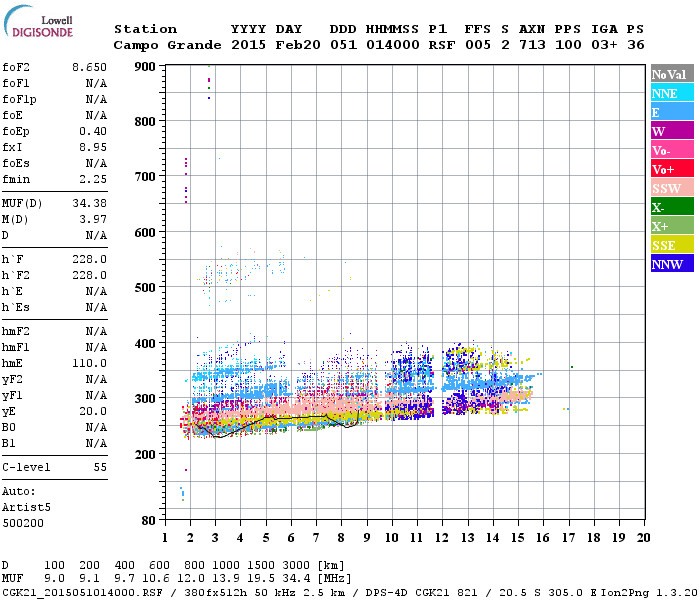Select the Vo+ legend swatch
This screenshot has height=600, width=700.
pos(672,169)
